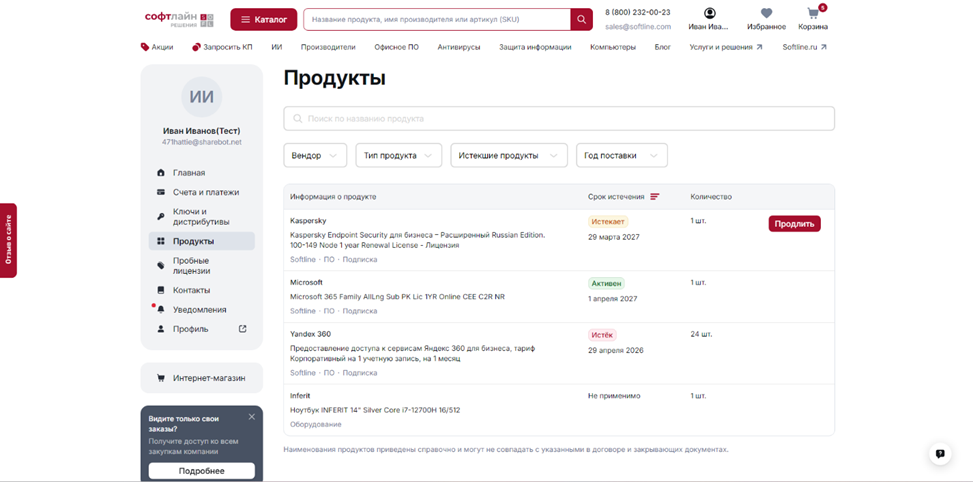Click the Yandex 360 vendor name
This screenshot has height=482, width=973.
(x=310, y=334)
